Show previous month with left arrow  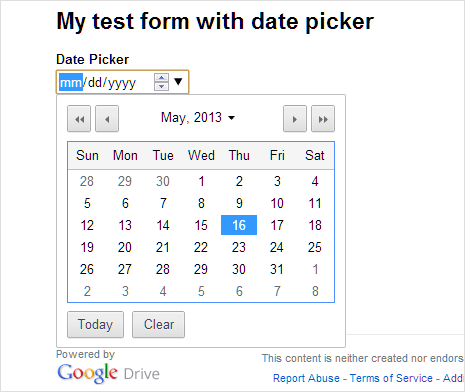click(107, 119)
